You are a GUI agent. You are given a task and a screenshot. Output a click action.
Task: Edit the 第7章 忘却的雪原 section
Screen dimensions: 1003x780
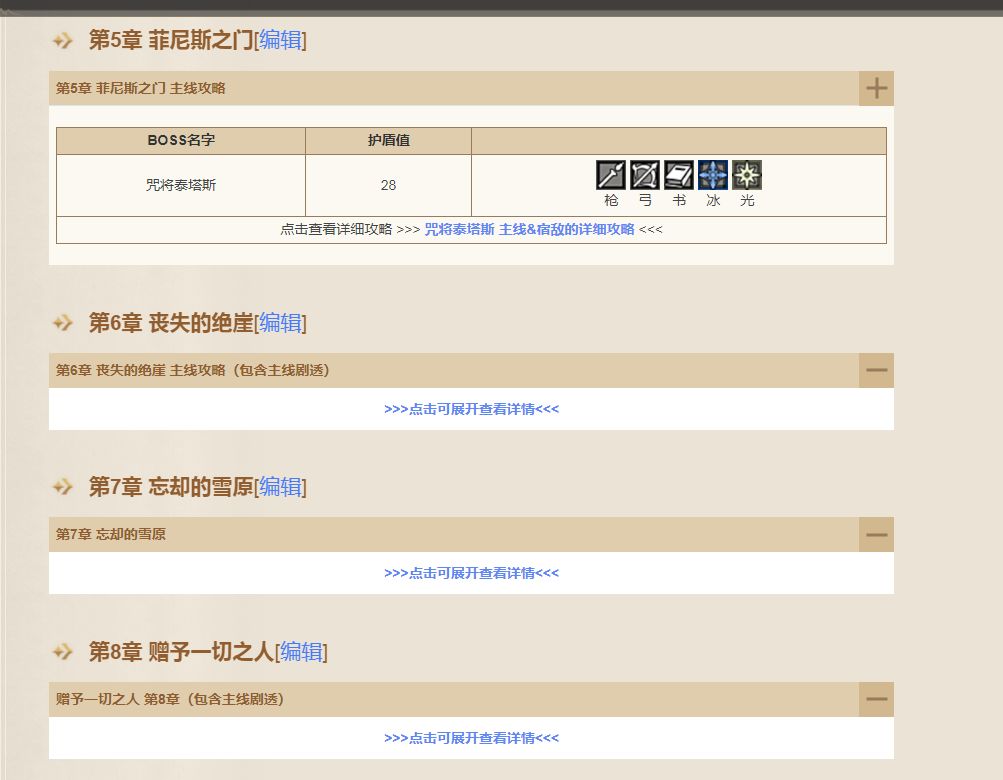pyautogui.click(x=280, y=488)
